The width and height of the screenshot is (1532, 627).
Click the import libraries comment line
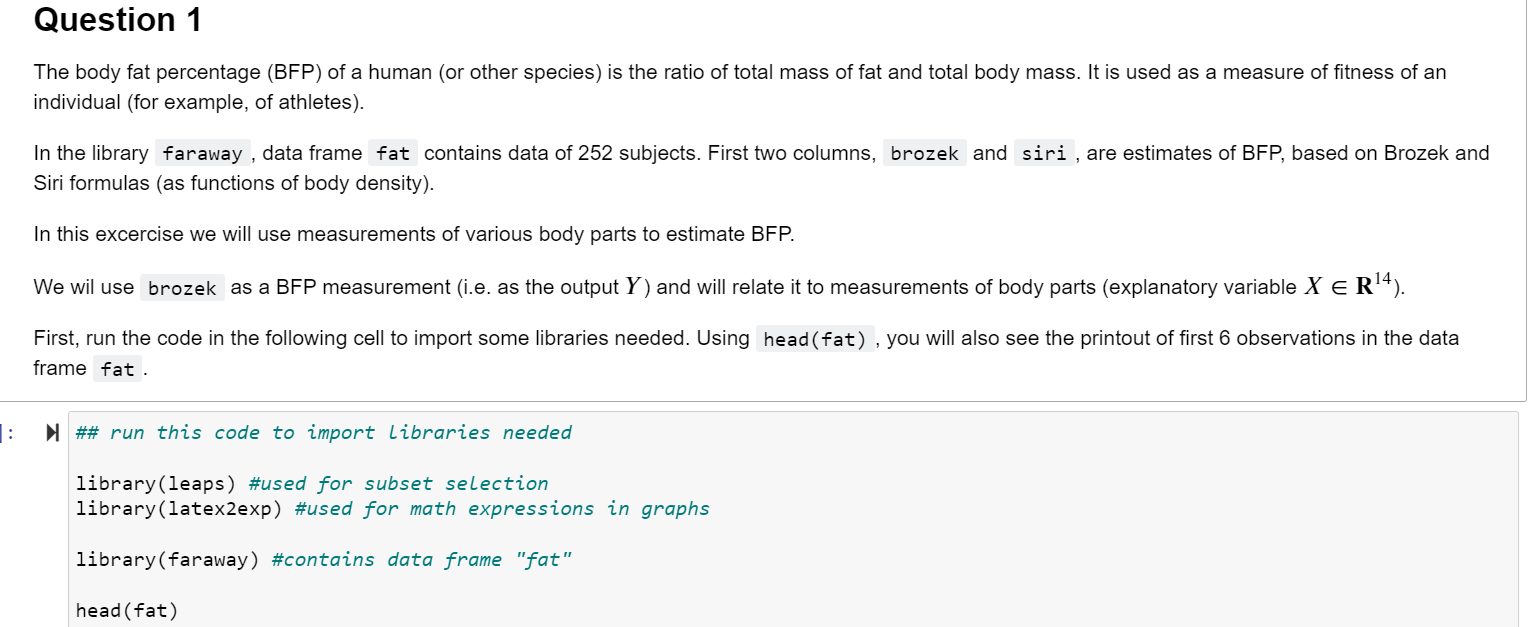322,432
